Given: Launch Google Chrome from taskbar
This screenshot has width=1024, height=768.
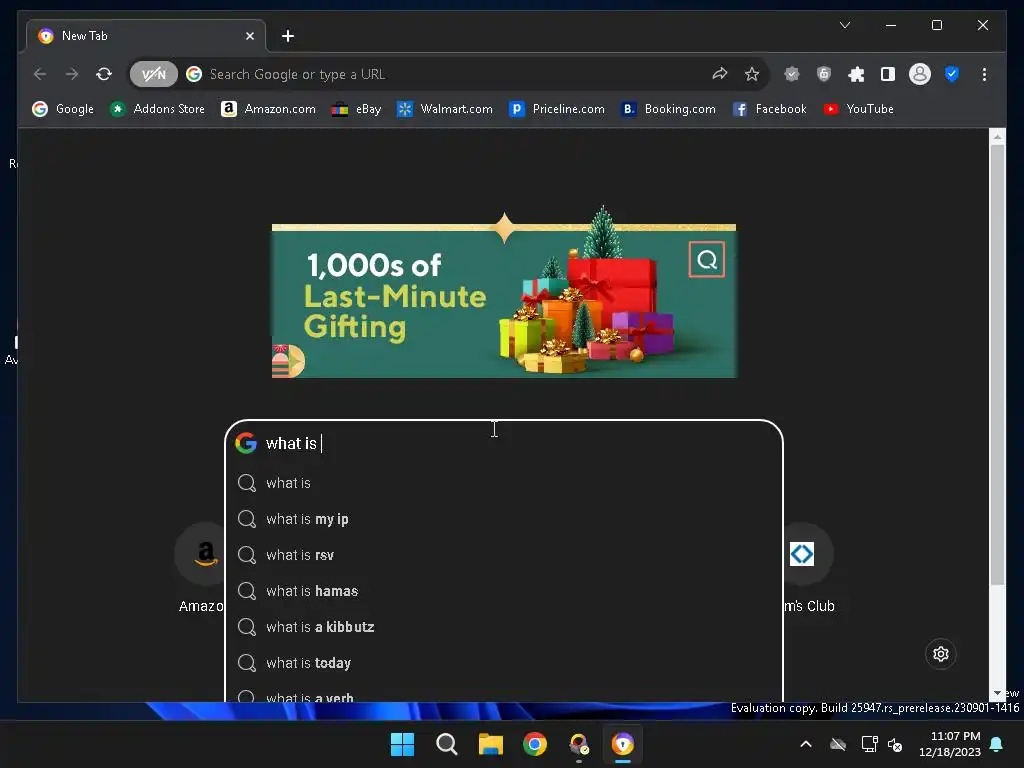Looking at the screenshot, I should coord(535,744).
